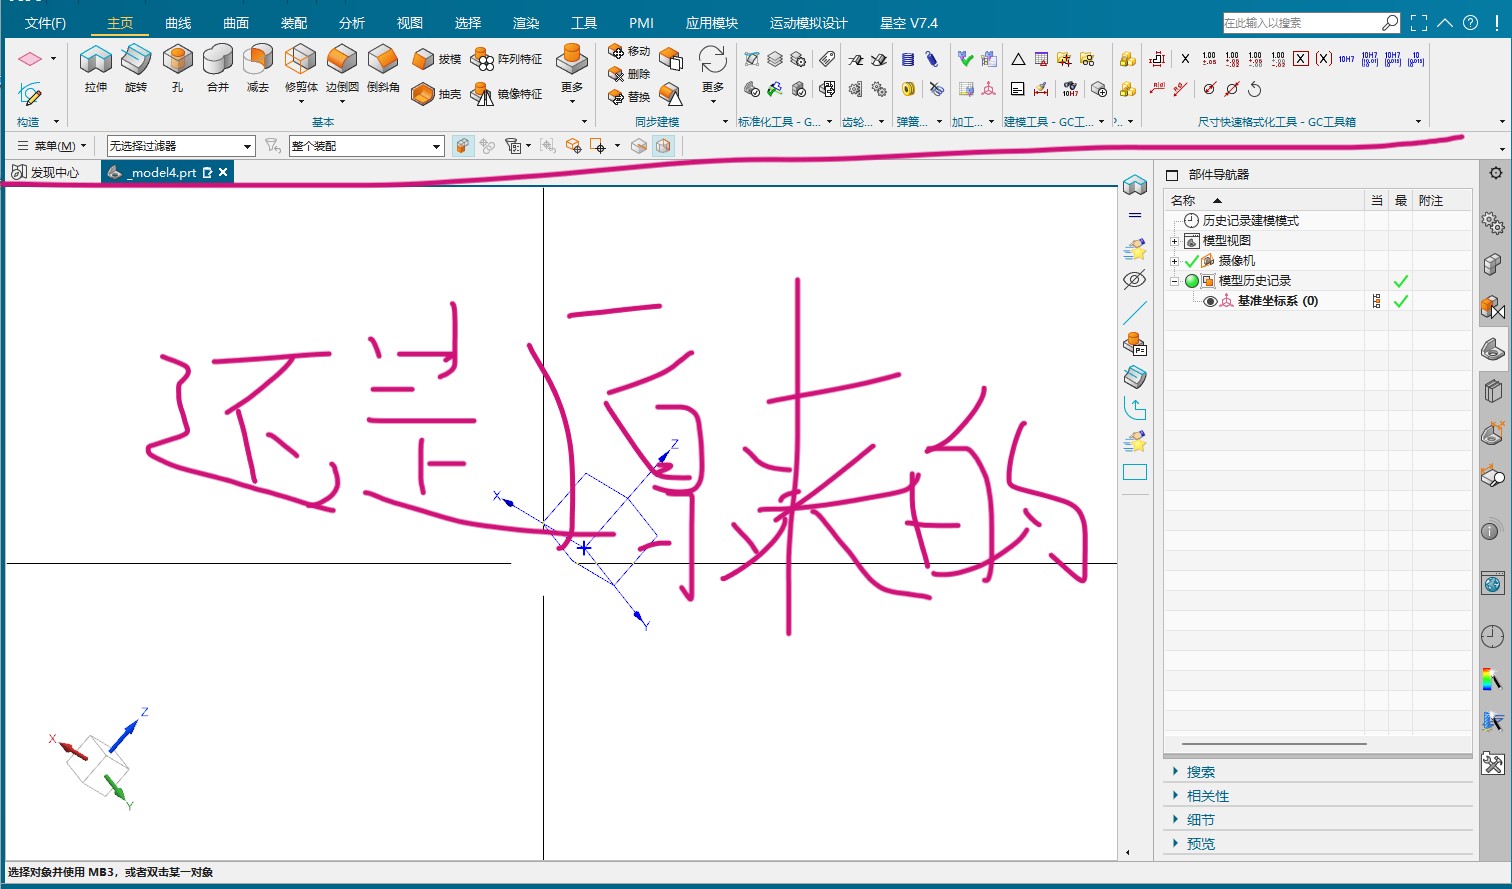Toggle visibility eye of 基准坐标系 (0)
The width and height of the screenshot is (1512, 889).
(x=1210, y=301)
